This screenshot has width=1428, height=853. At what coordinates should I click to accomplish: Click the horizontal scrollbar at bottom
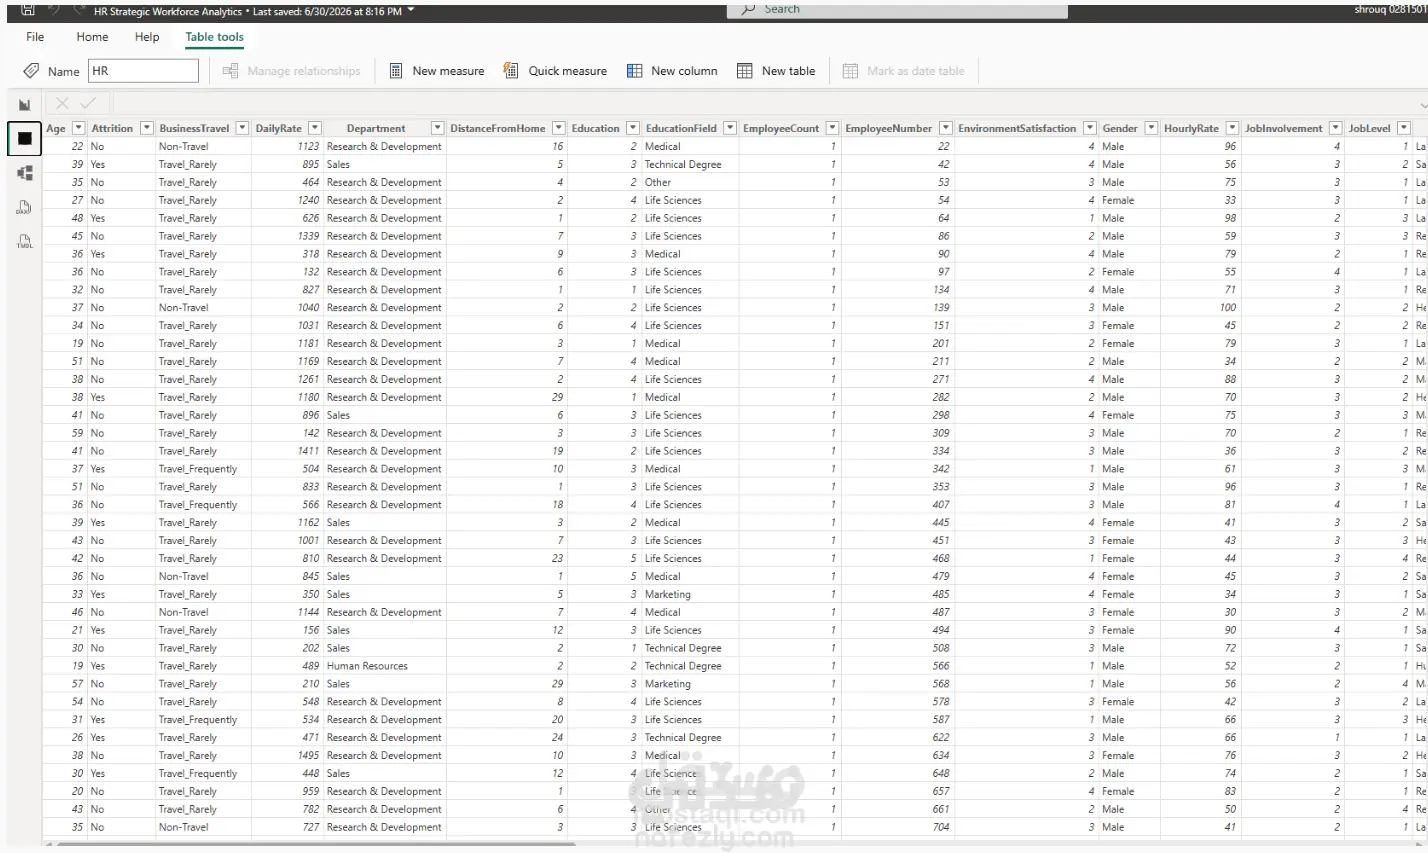pos(316,845)
